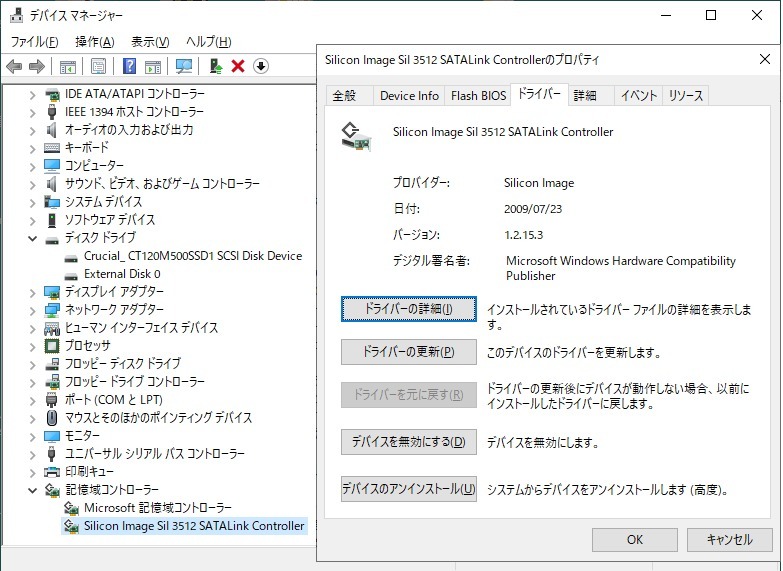Expand the ソフトウェア デバイス node

click(32, 220)
